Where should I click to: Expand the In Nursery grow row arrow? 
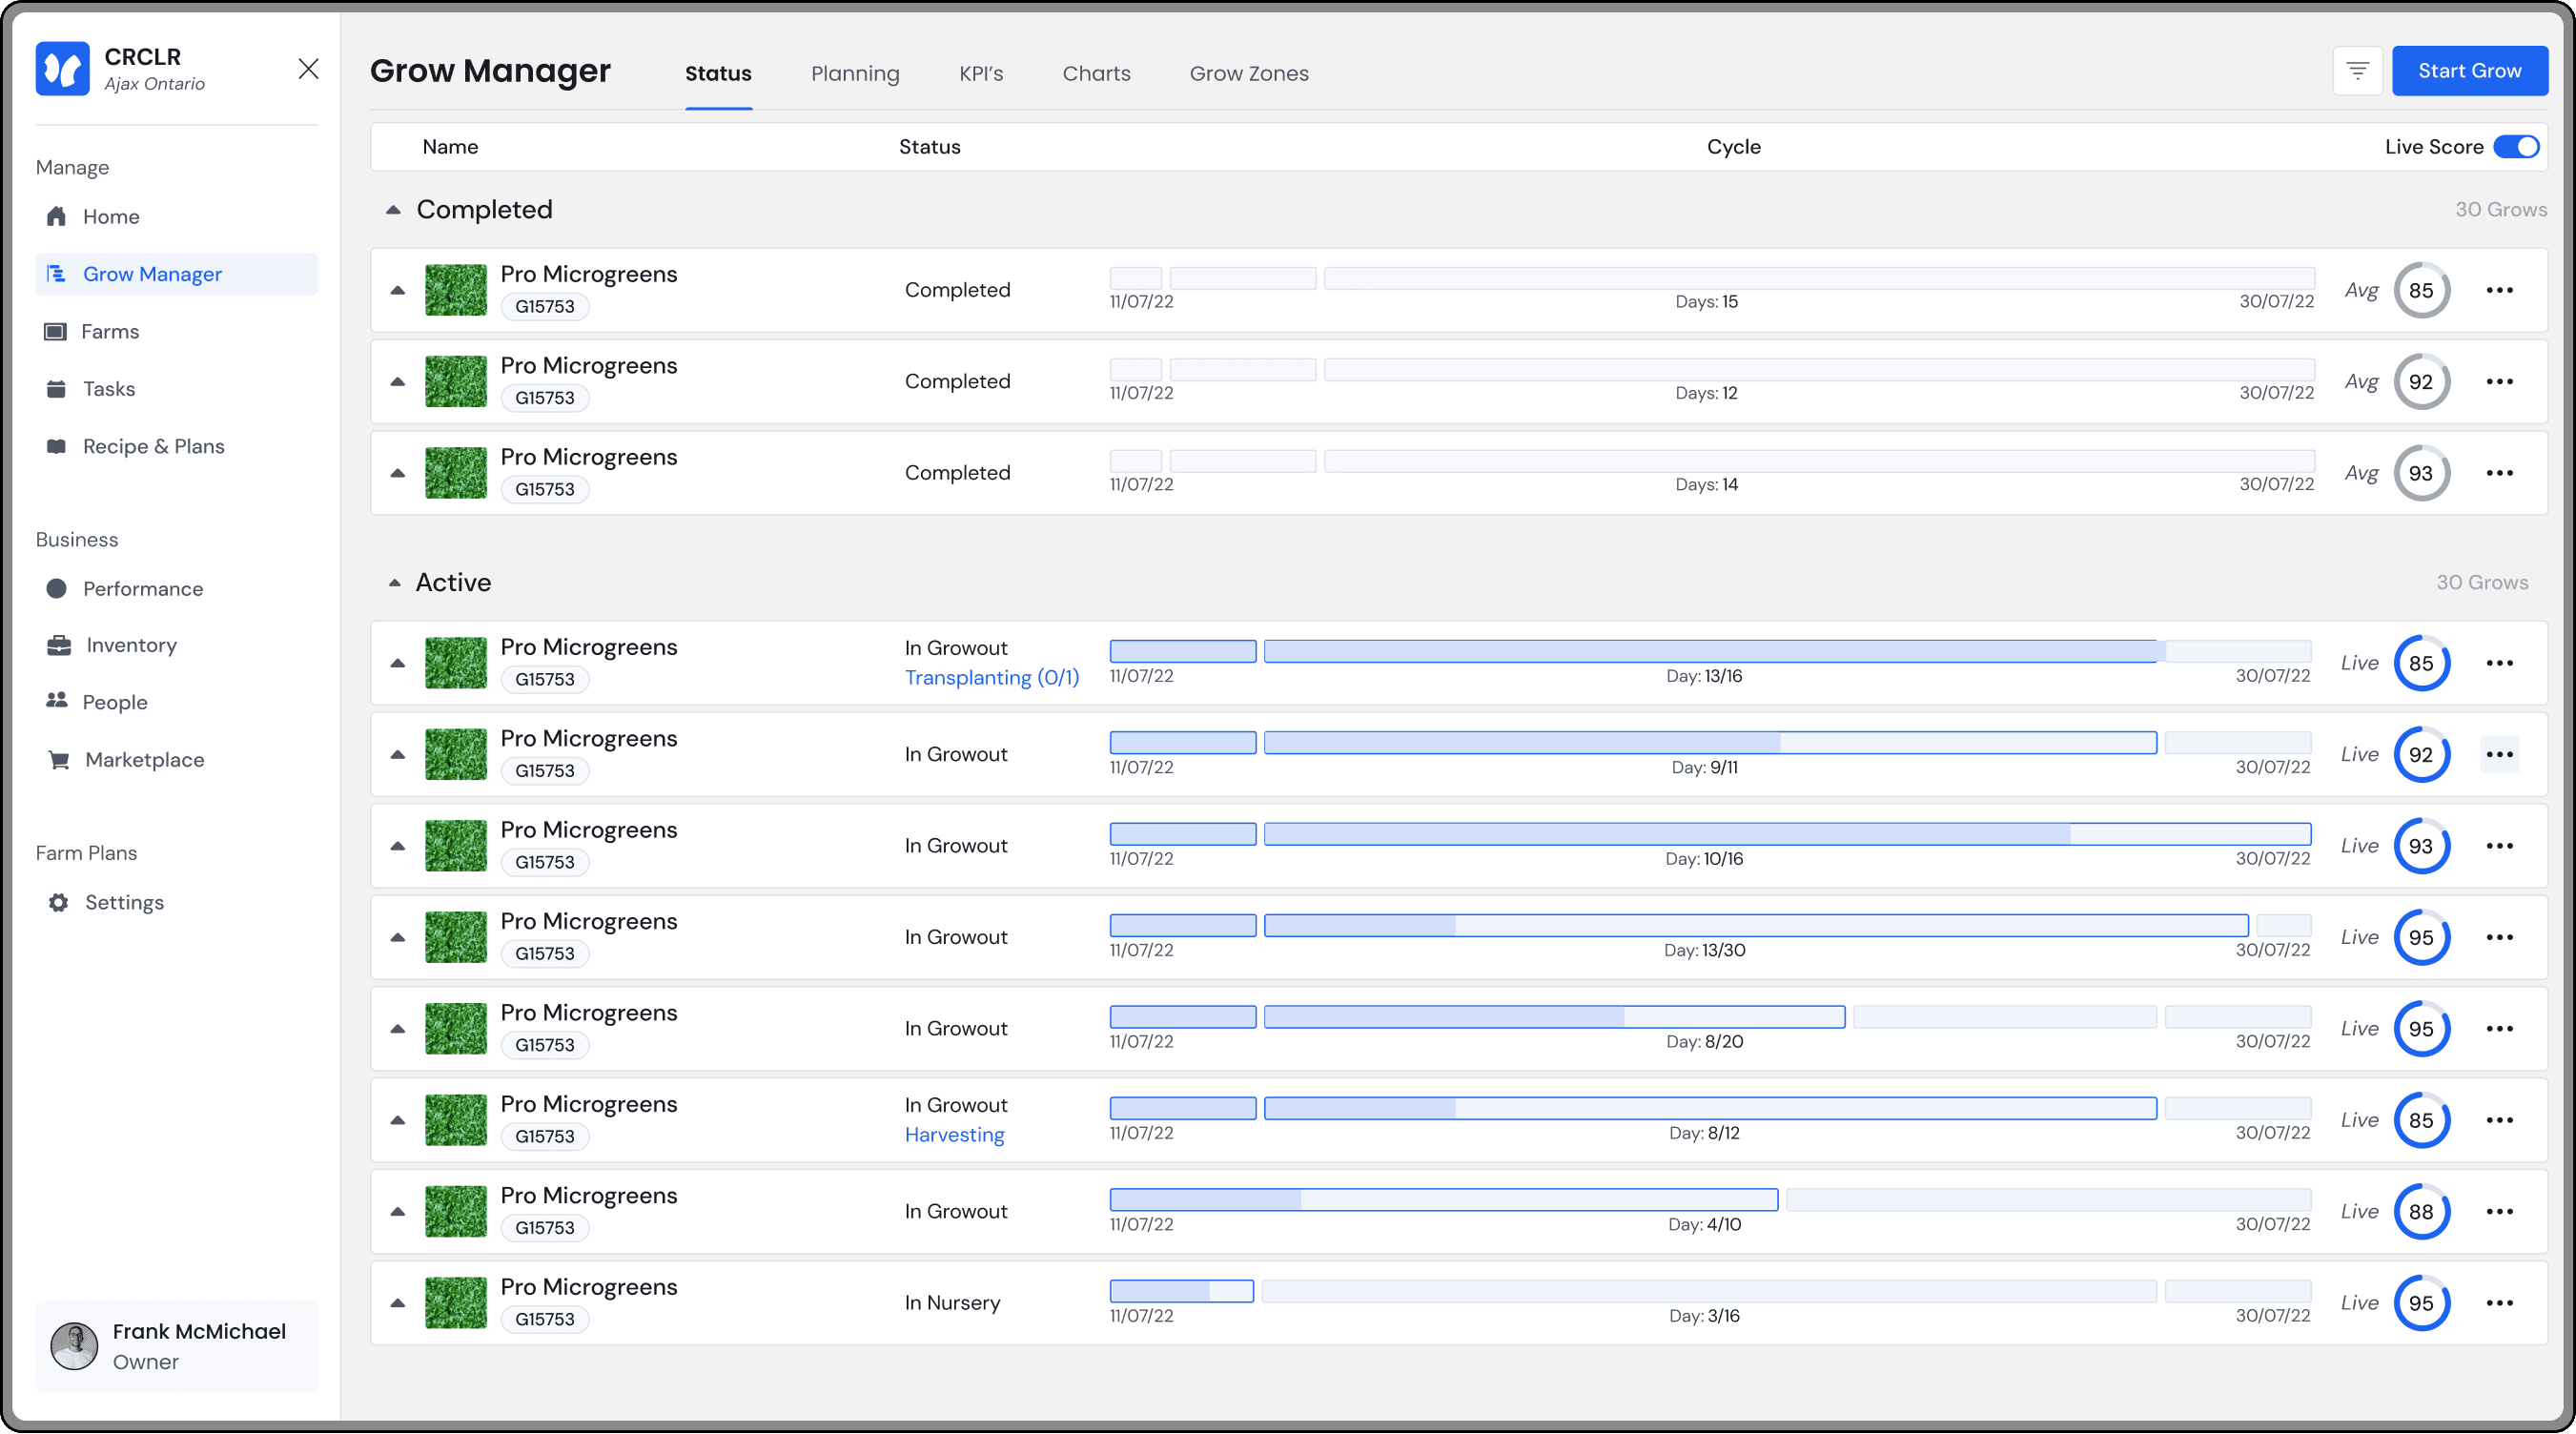tap(398, 1303)
